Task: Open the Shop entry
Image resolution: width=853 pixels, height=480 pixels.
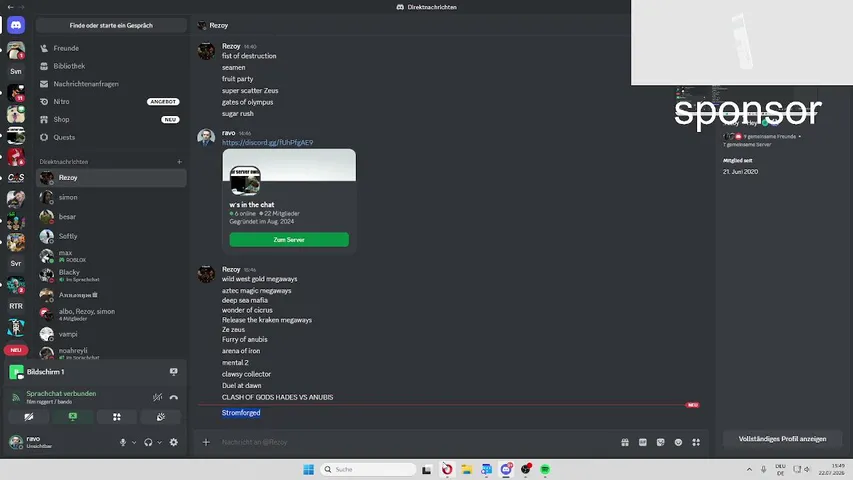Action: click(111, 119)
